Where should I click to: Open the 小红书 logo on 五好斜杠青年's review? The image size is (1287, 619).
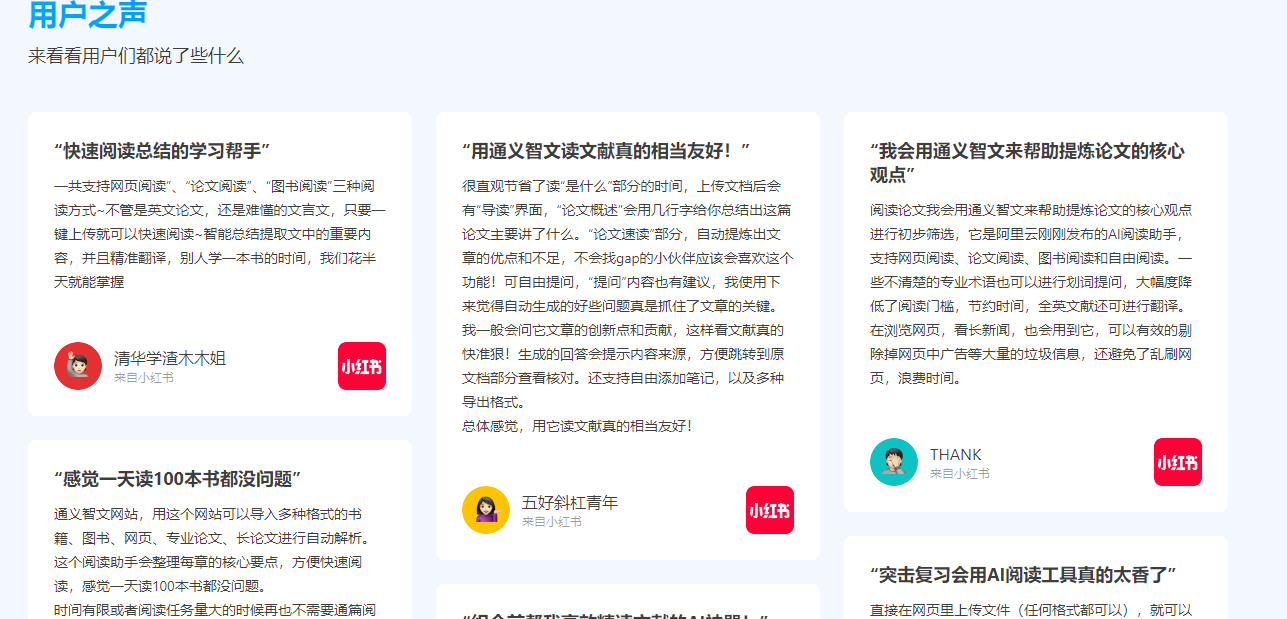[770, 510]
